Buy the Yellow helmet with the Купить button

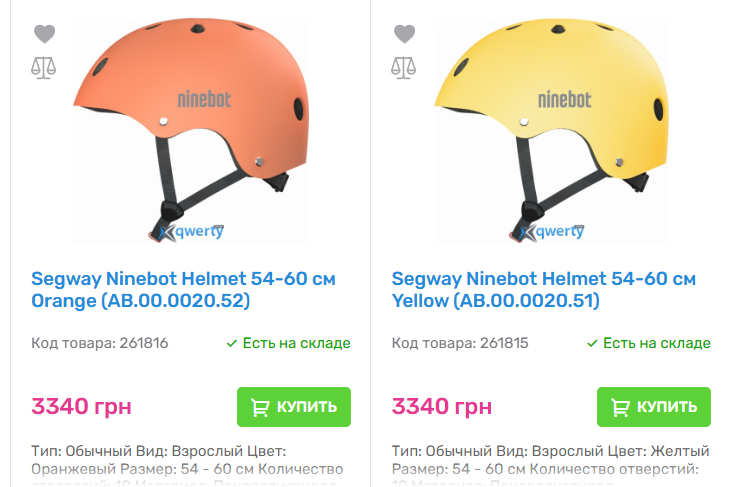click(654, 407)
